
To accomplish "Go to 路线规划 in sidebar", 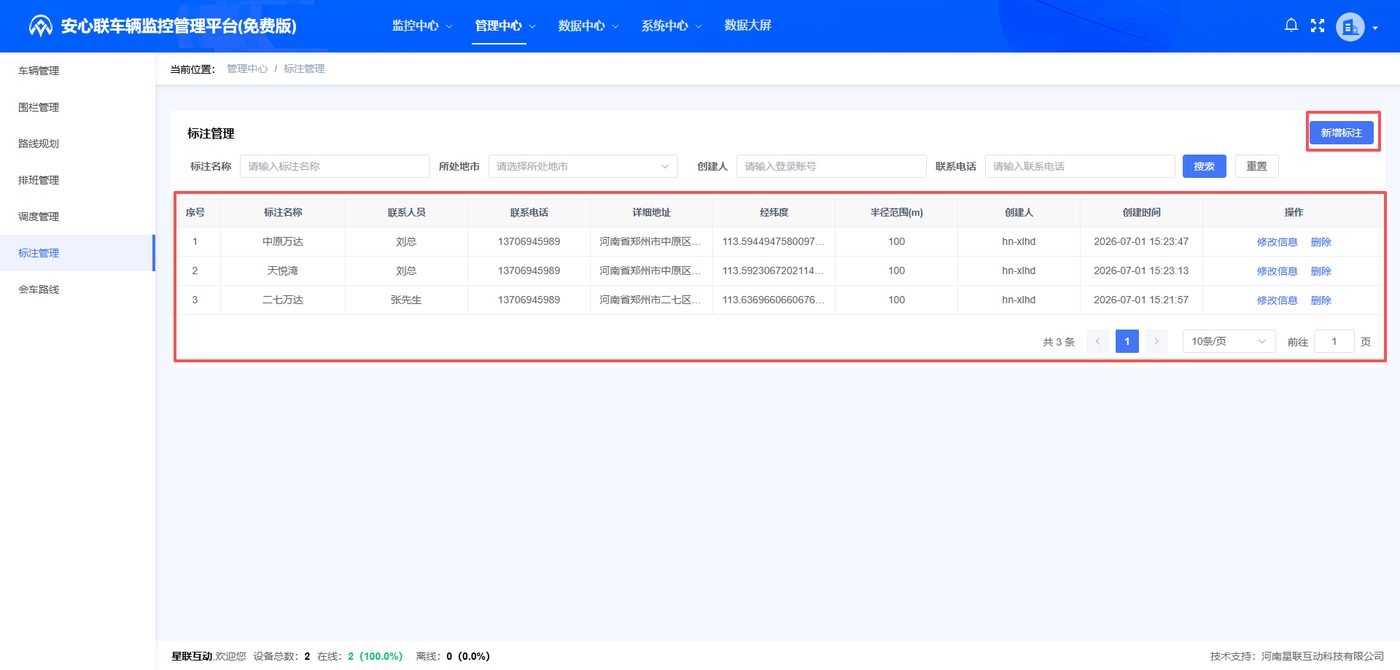I will 77,144.
